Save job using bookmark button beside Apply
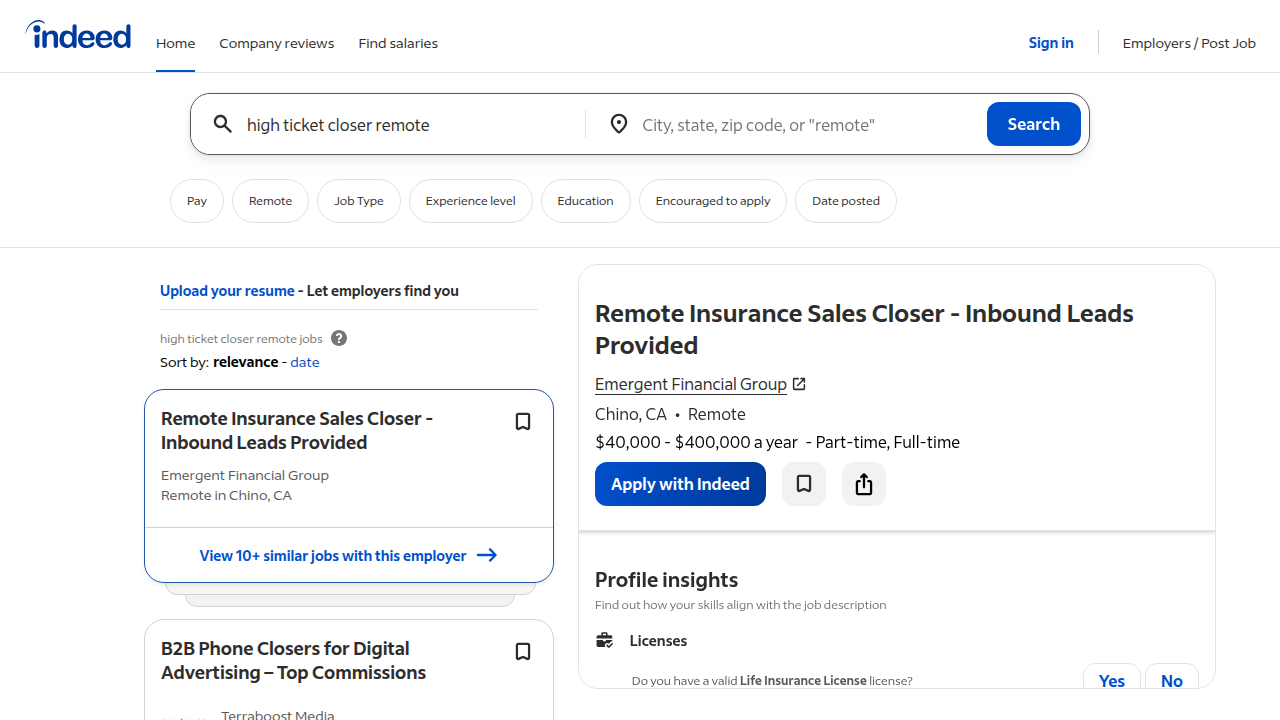The height and width of the screenshot is (720, 1280). click(x=804, y=484)
